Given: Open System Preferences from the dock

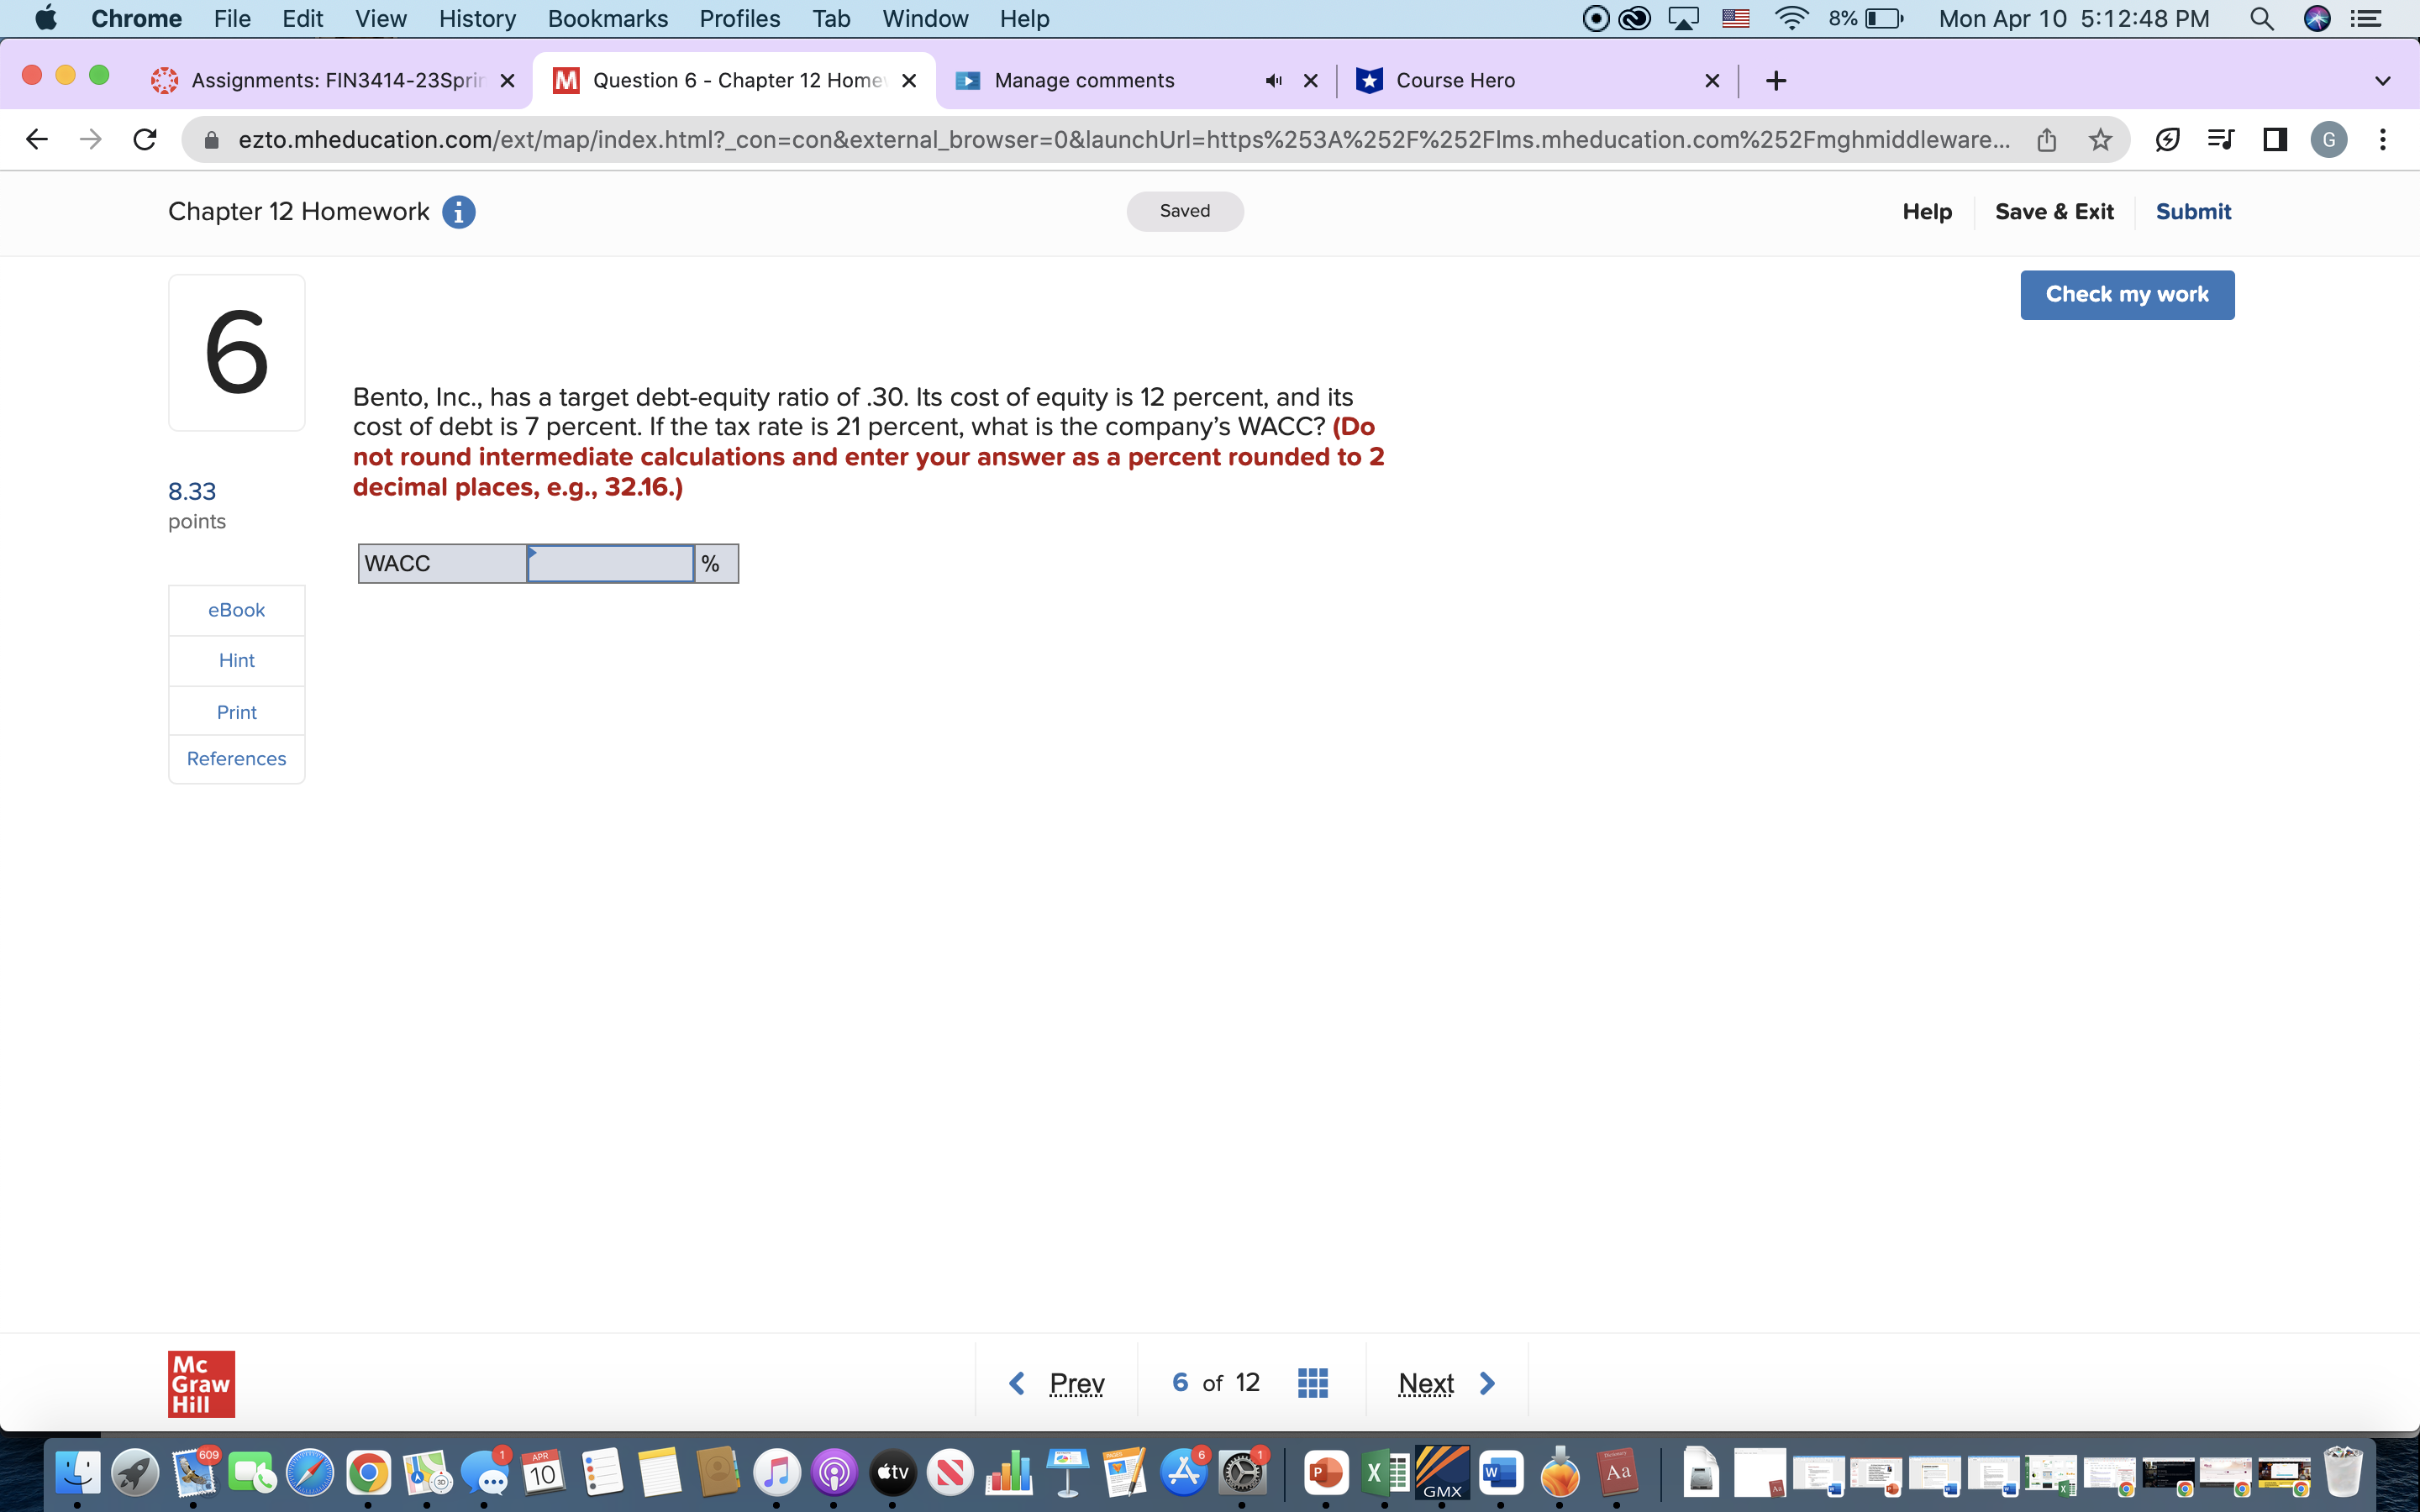Looking at the screenshot, I should point(1241,1471).
